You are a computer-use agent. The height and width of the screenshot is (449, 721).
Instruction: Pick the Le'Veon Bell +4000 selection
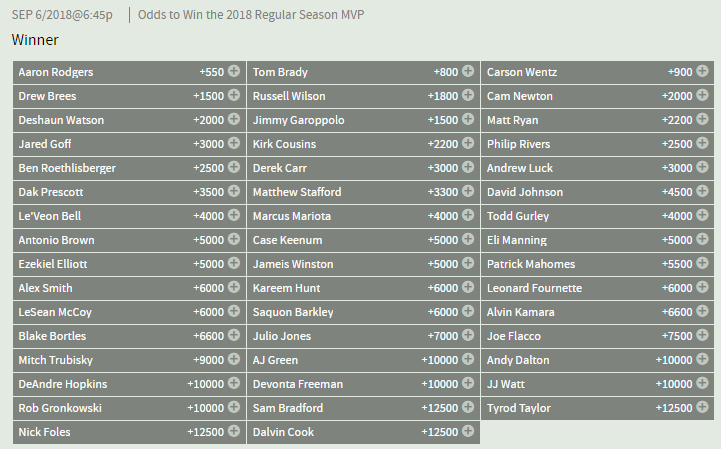(120, 216)
